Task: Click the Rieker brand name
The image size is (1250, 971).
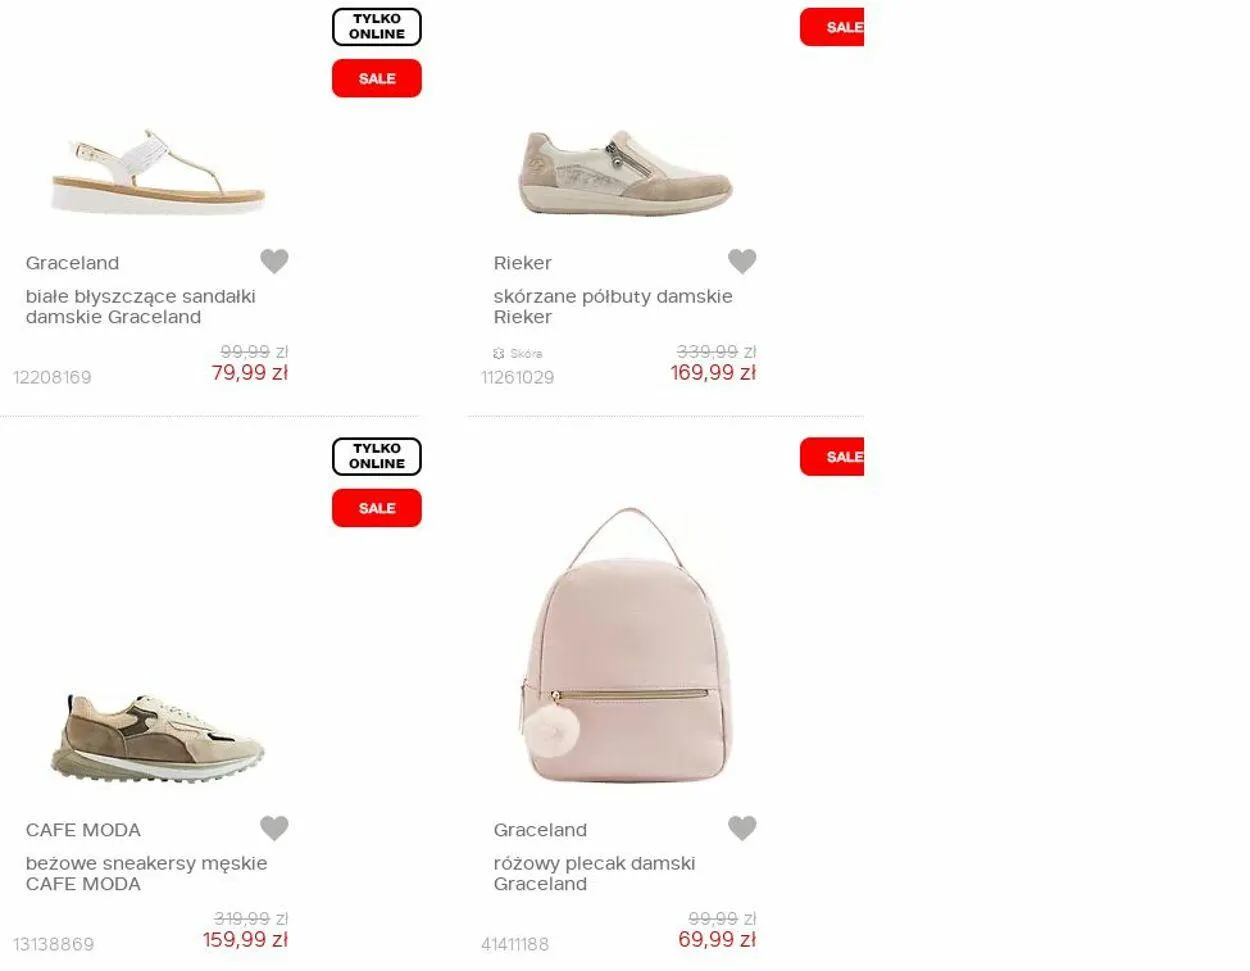Action: pyautogui.click(x=522, y=263)
